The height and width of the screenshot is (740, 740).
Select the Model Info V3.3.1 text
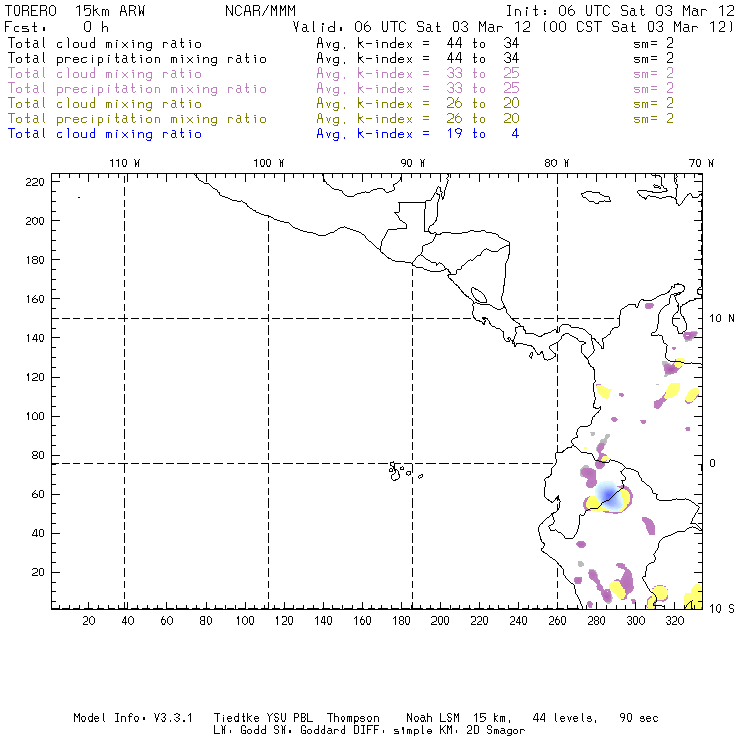click(x=134, y=718)
